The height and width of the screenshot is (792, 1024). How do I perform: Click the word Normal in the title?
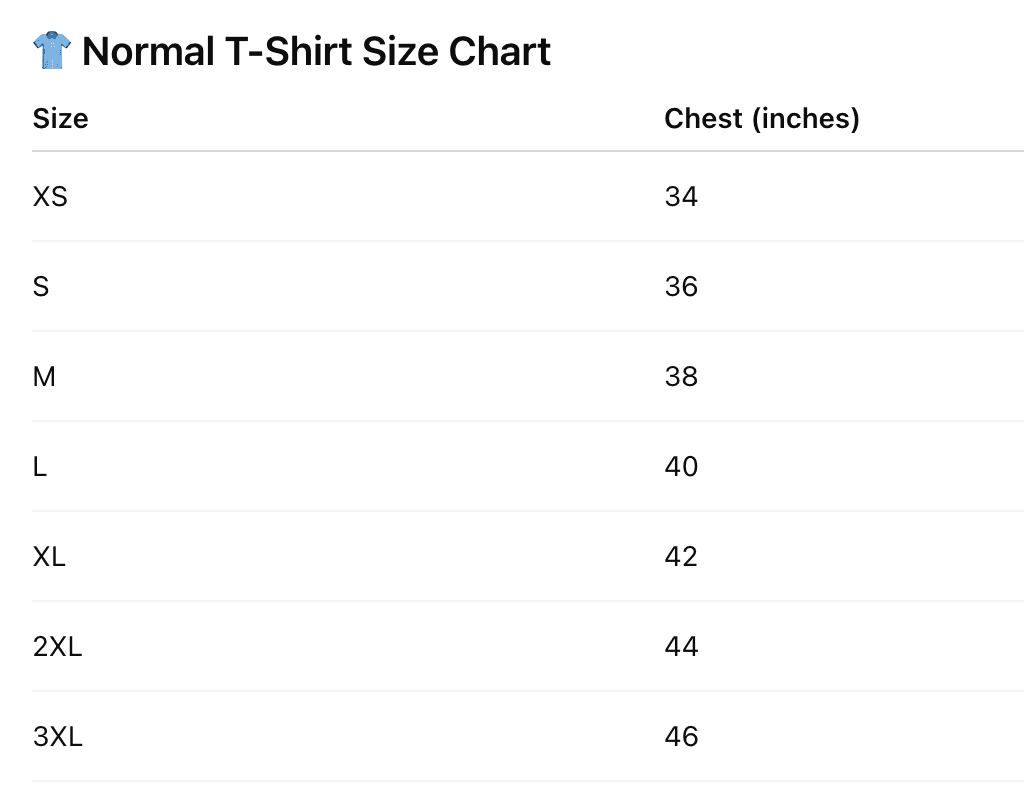pyautogui.click(x=149, y=51)
